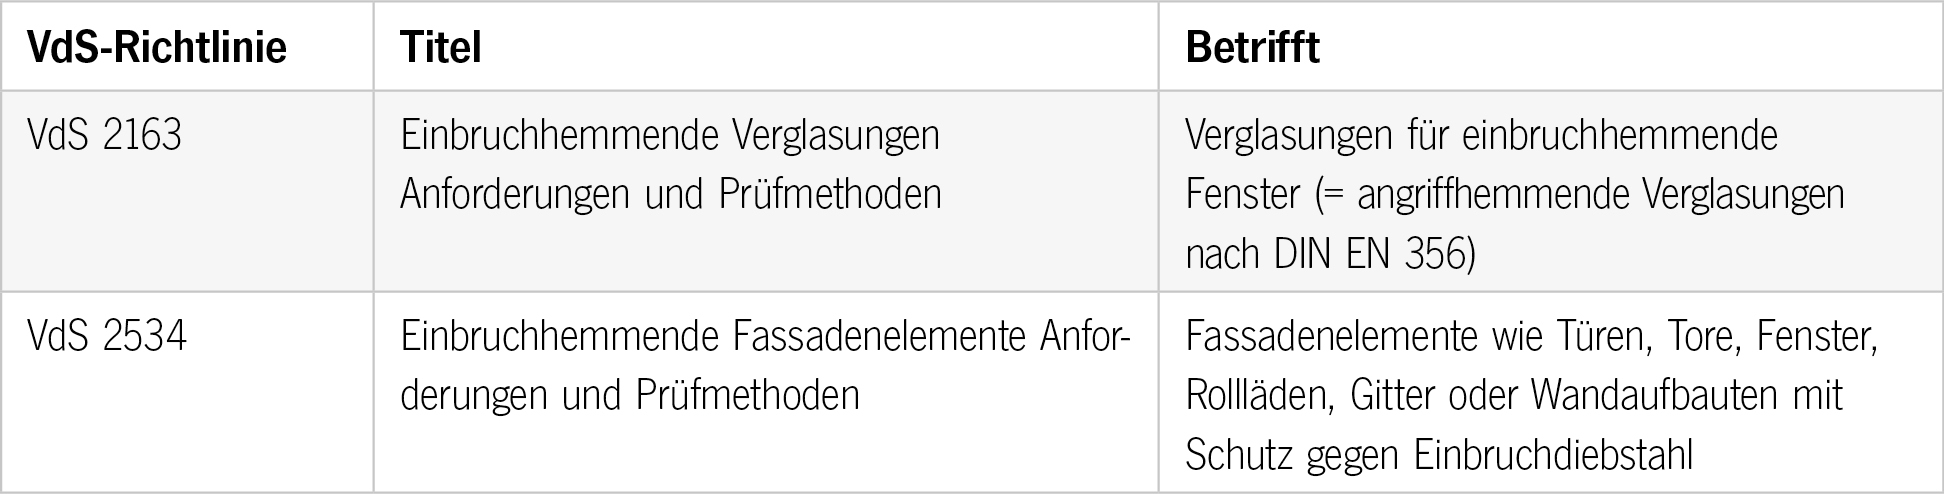
Task: Click the text angriffhemmende Verglasungen
Action: coord(1600,194)
